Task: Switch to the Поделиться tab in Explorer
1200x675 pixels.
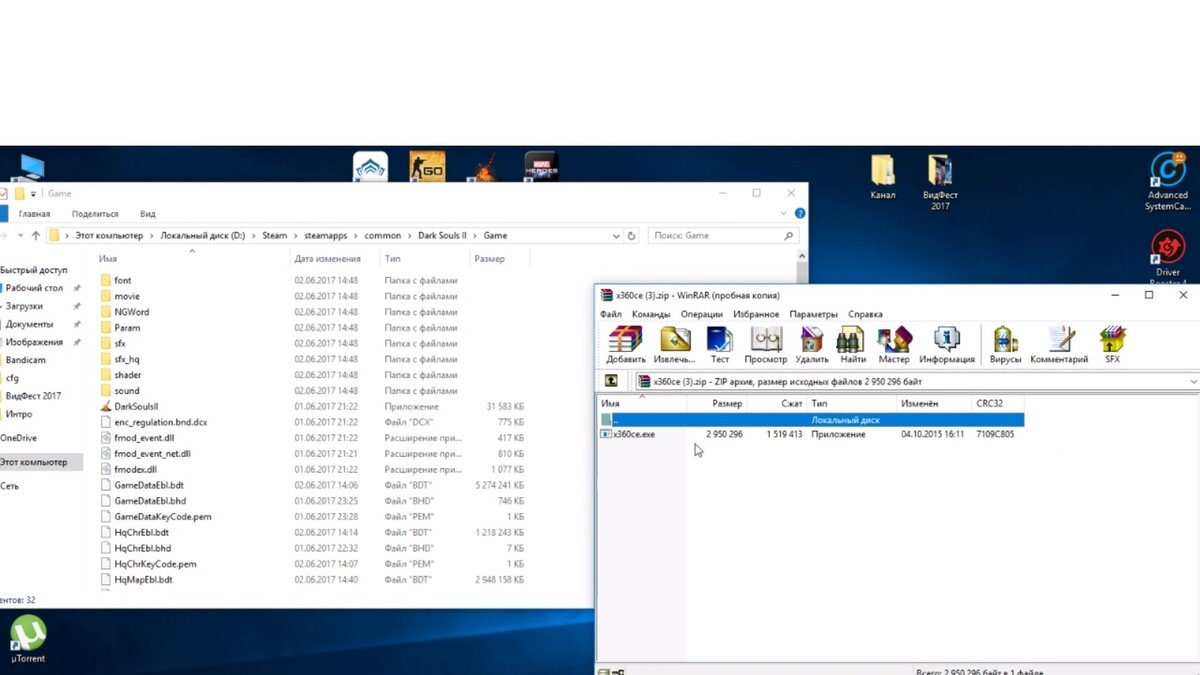Action: coord(95,214)
